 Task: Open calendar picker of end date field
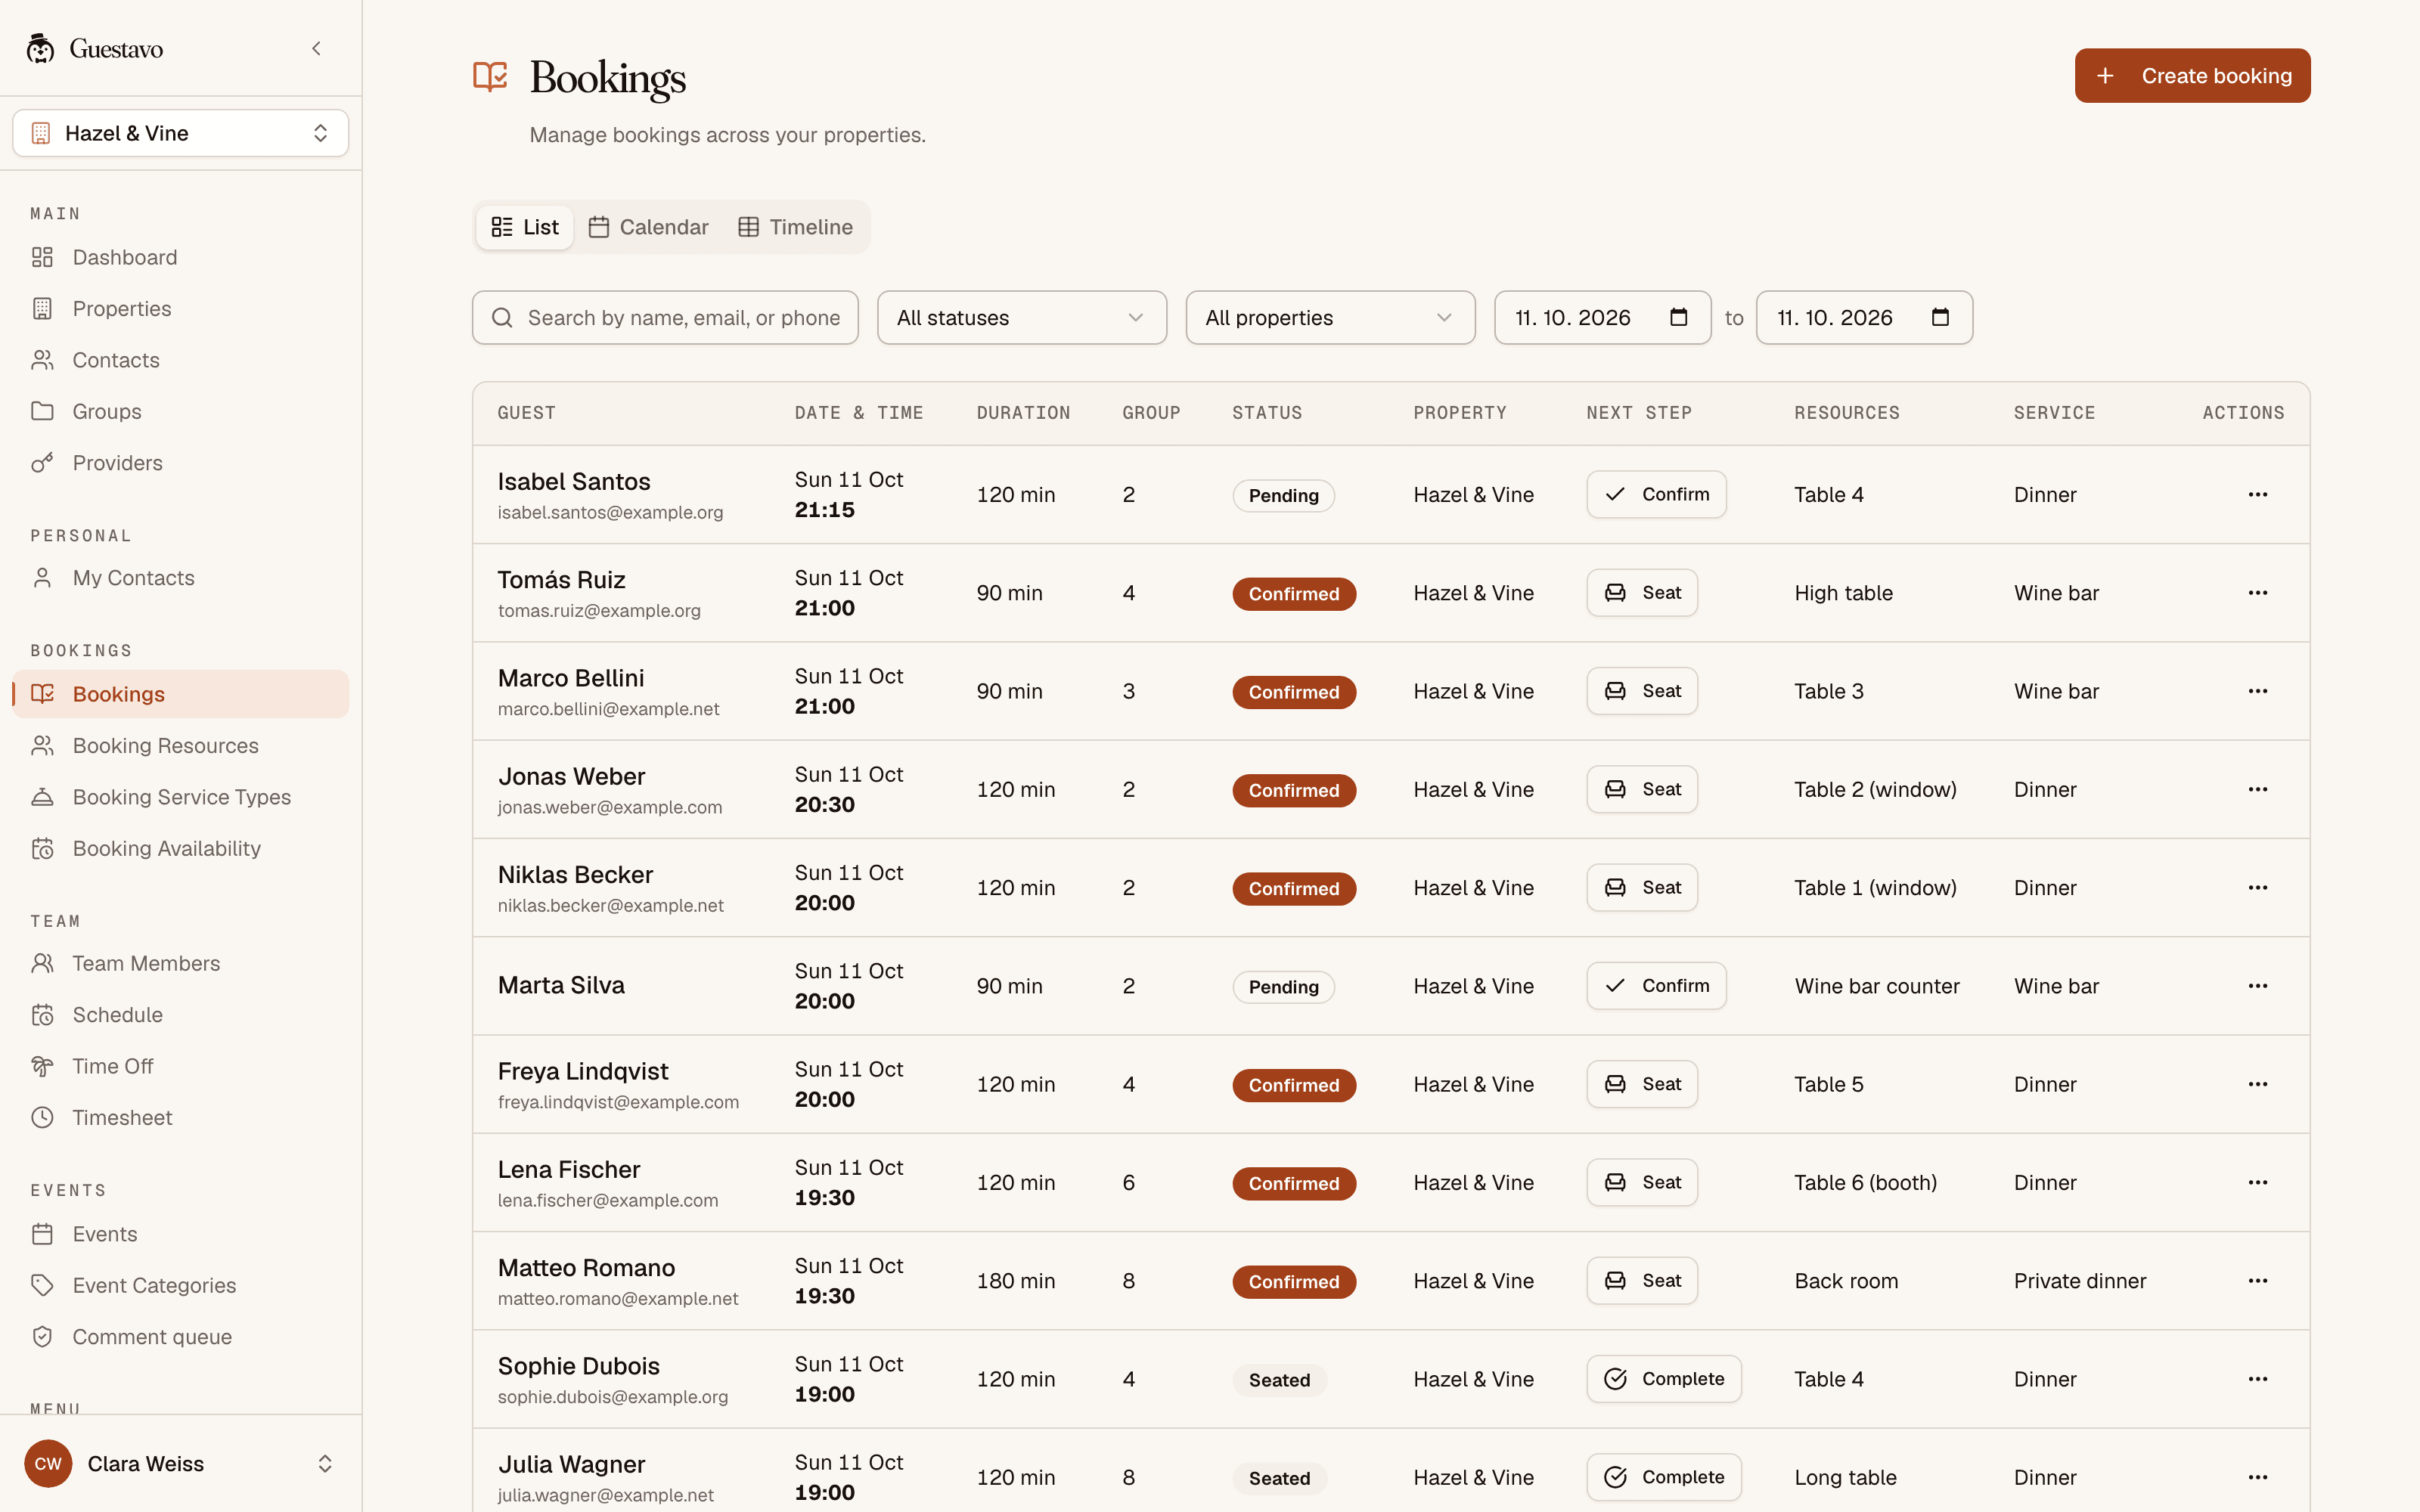pos(1940,317)
